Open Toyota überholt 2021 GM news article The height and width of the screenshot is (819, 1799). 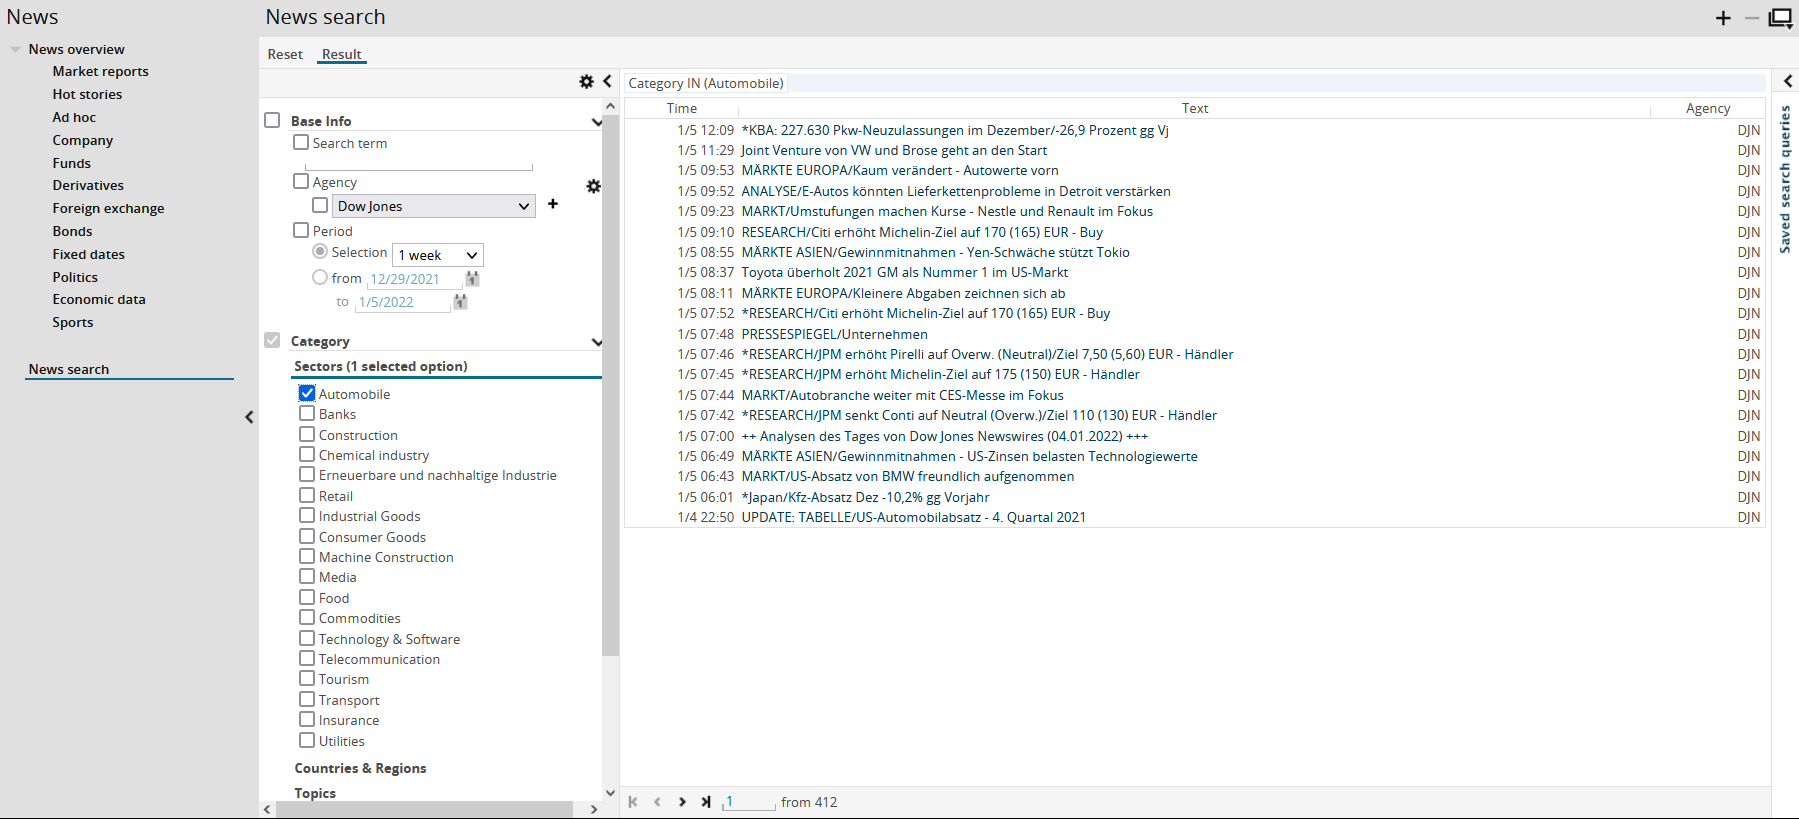[x=904, y=272]
